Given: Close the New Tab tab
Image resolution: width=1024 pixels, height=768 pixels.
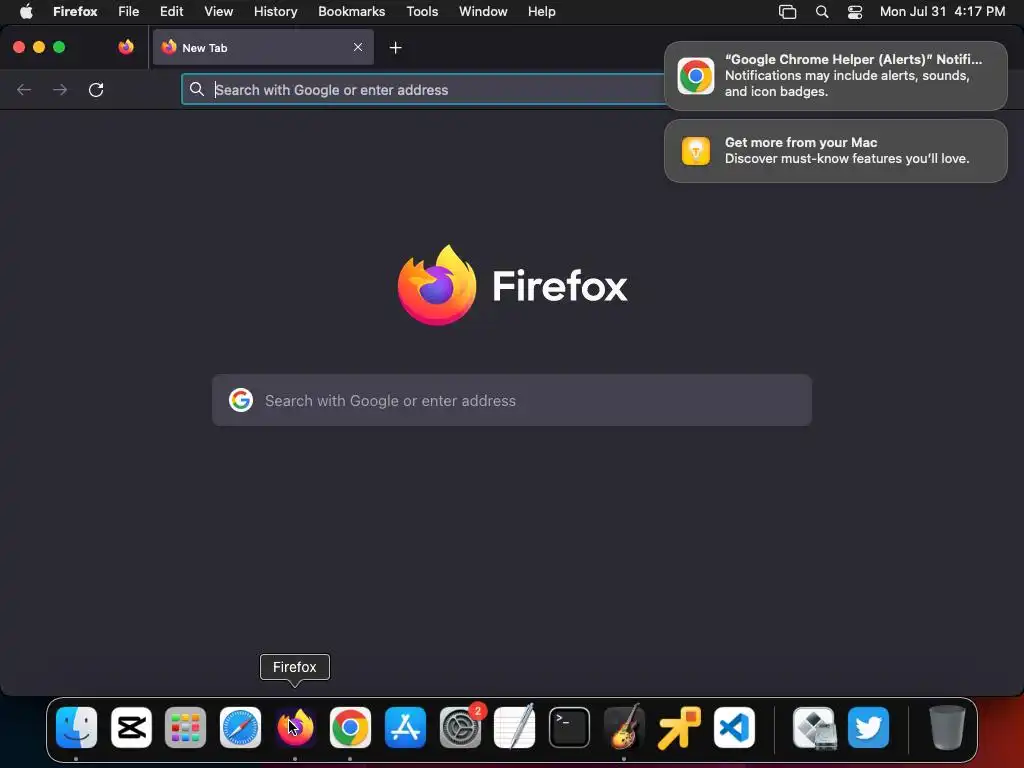Looking at the screenshot, I should [x=358, y=47].
